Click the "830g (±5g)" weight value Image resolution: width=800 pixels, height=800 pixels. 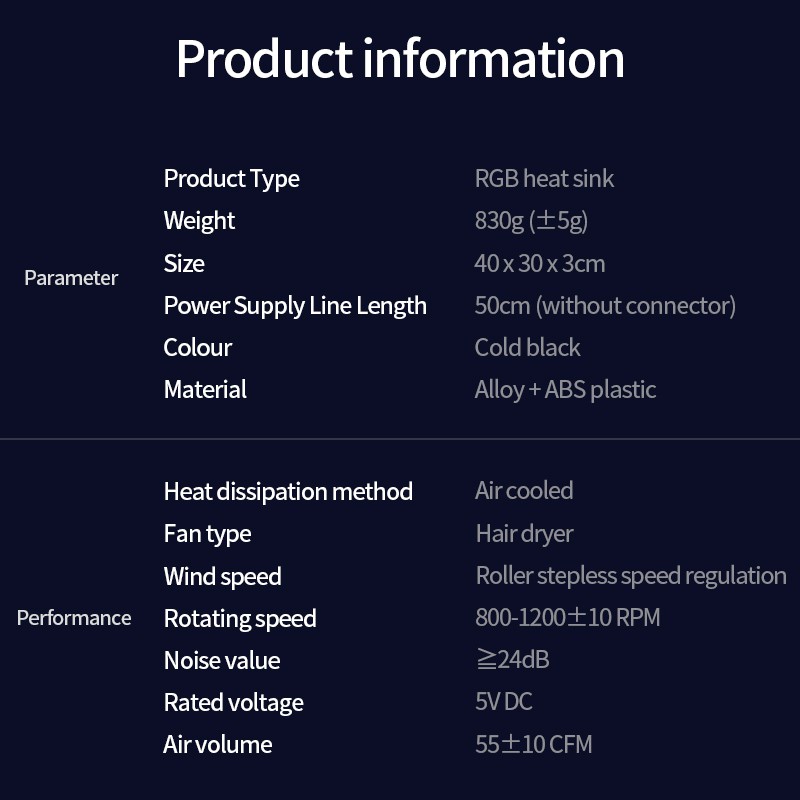531,221
